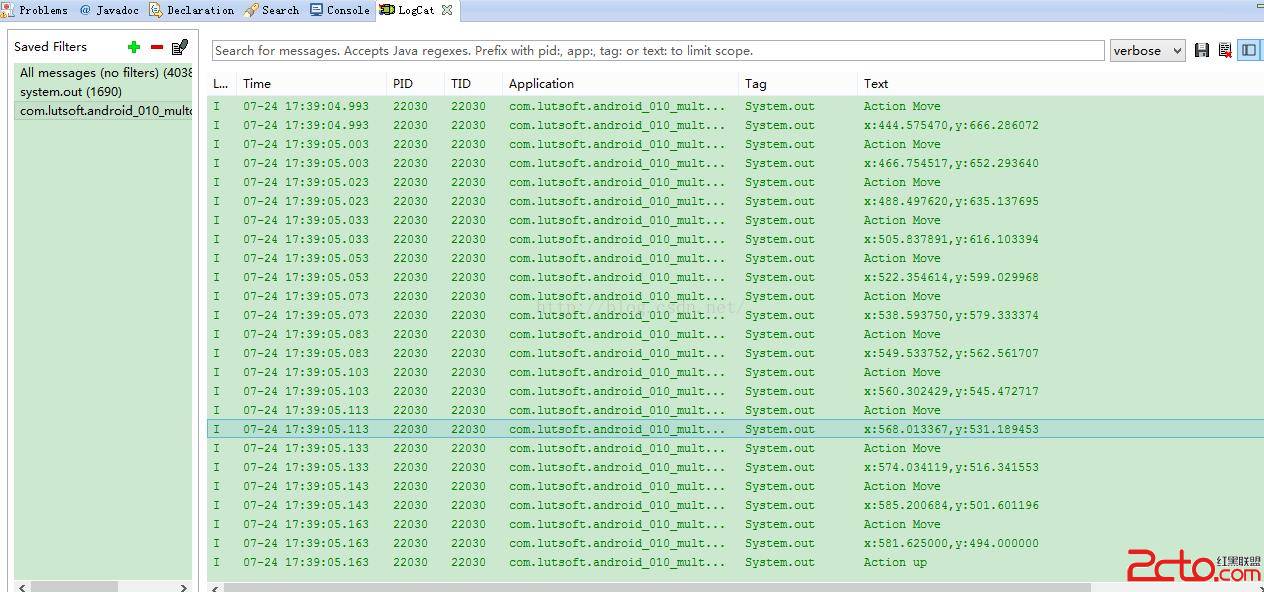This screenshot has width=1264, height=592.
Task: Edit the selected logcat filter
Action: [x=180, y=47]
